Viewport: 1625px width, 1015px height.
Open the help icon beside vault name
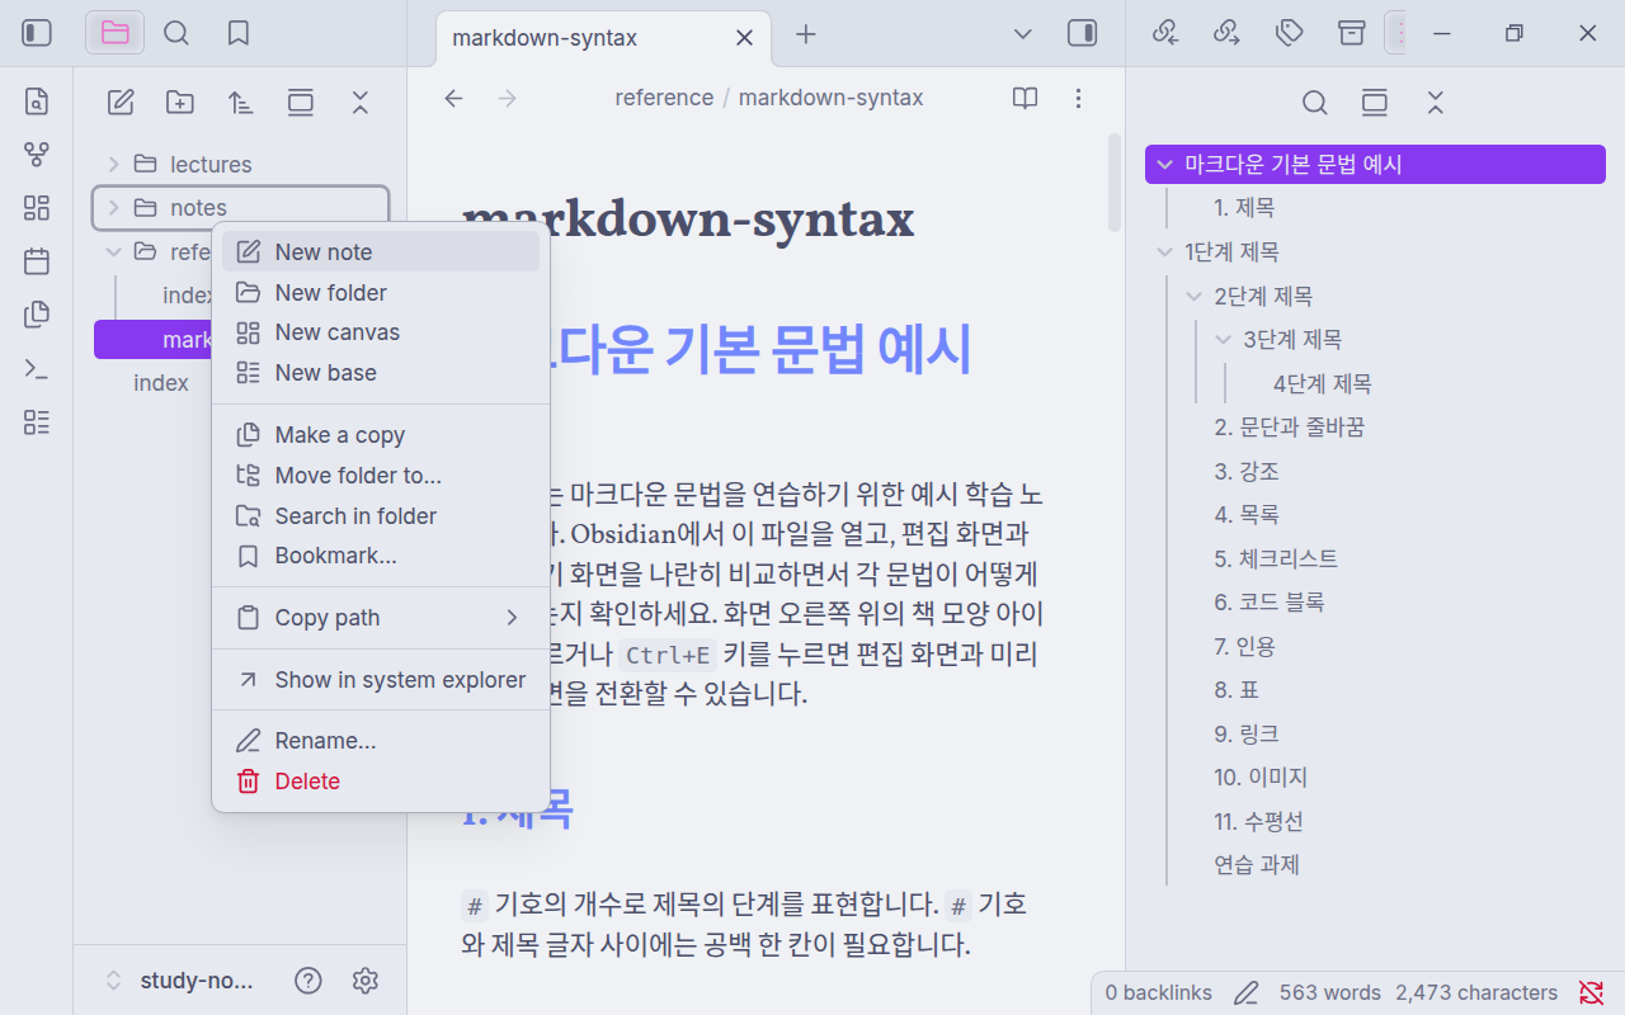click(x=308, y=980)
